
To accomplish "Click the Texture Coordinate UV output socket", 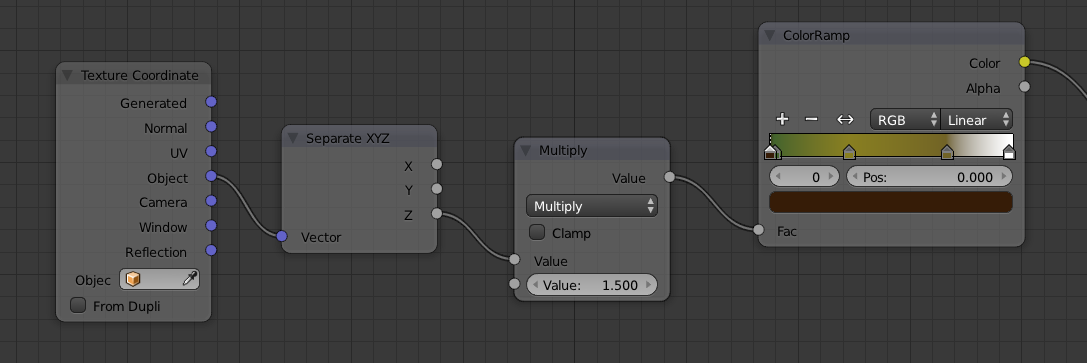I will click(x=211, y=152).
